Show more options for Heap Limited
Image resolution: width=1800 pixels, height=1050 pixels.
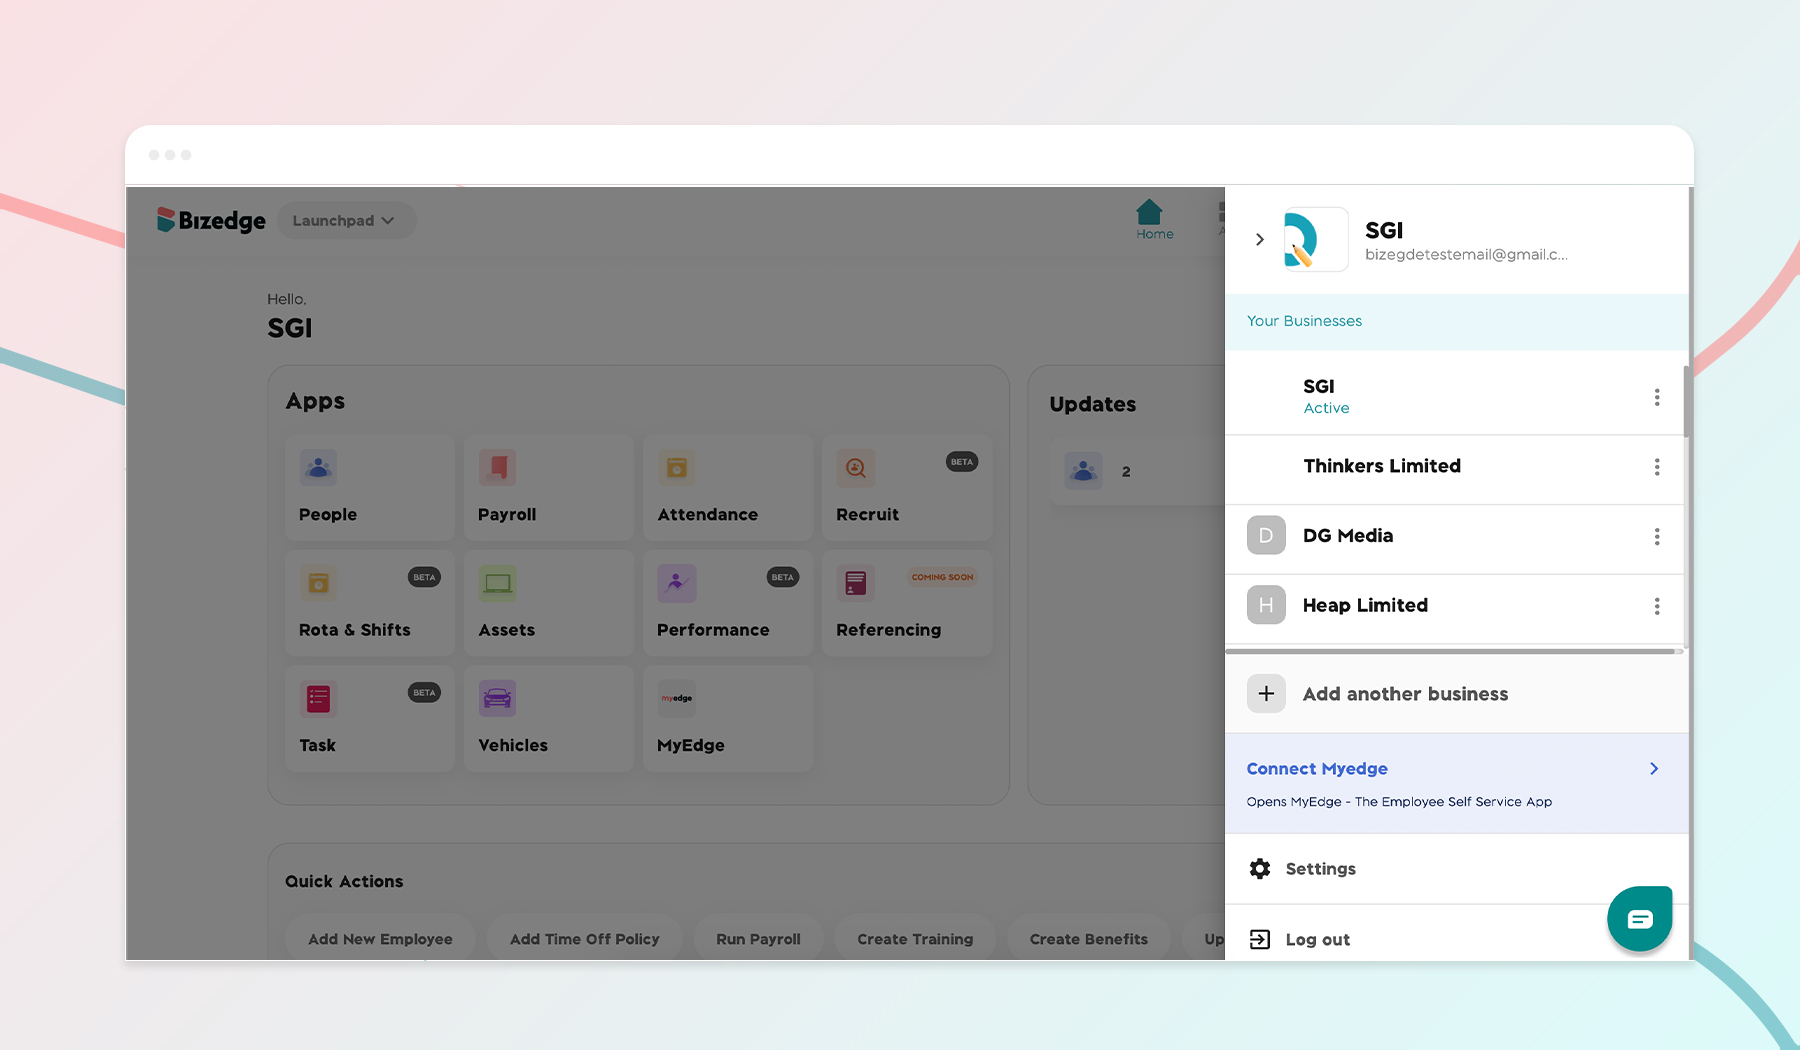tap(1656, 606)
